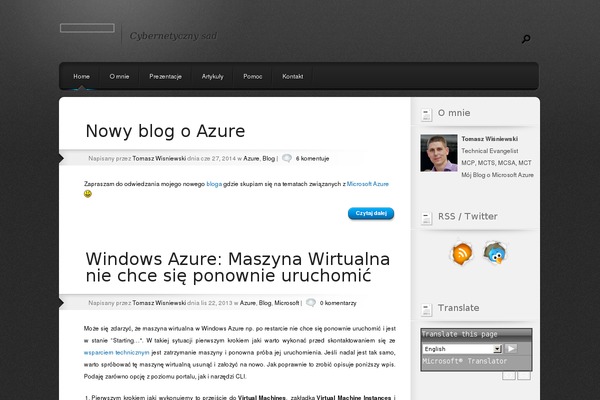Open the O mnie menu page

click(119, 76)
